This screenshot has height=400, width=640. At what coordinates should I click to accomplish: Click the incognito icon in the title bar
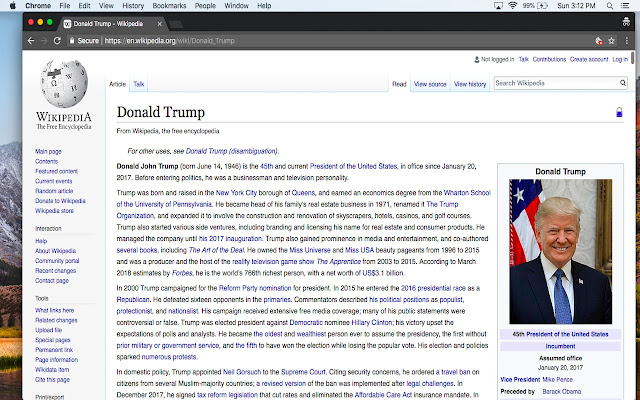point(627,22)
